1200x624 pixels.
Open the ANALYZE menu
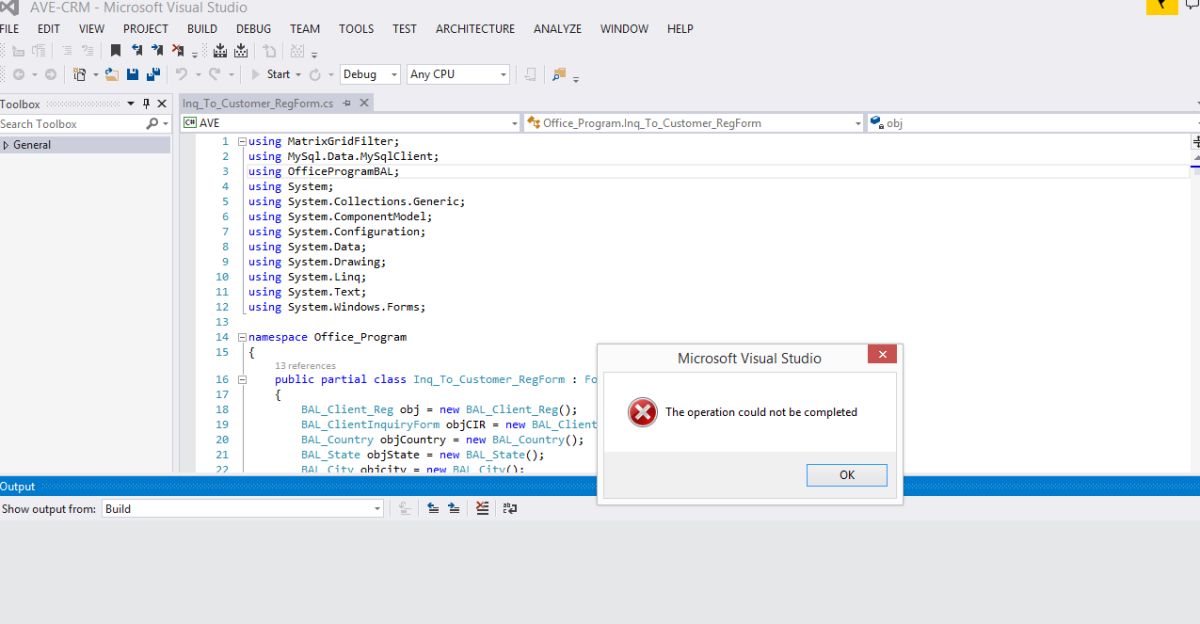point(558,29)
